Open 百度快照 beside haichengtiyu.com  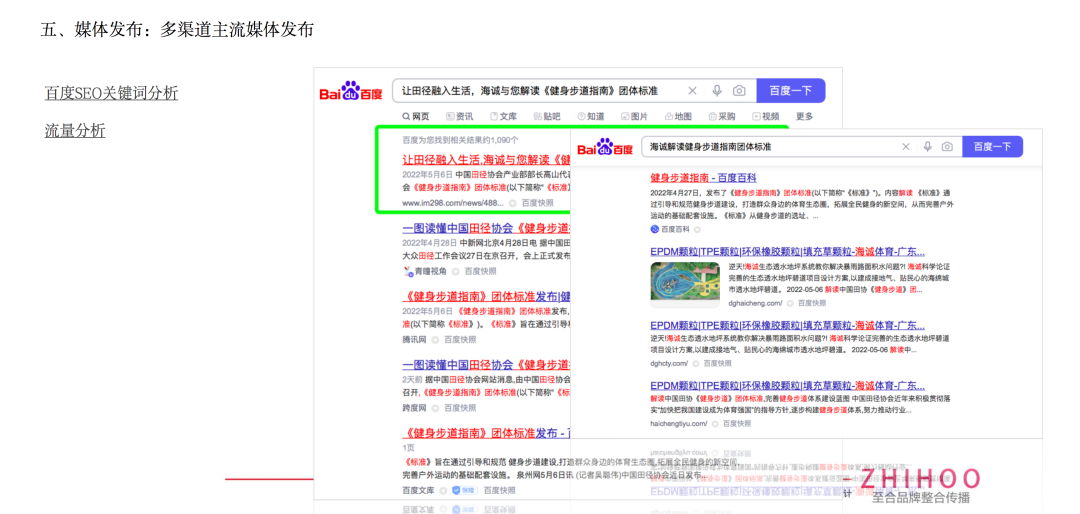pyautogui.click(x=736, y=424)
